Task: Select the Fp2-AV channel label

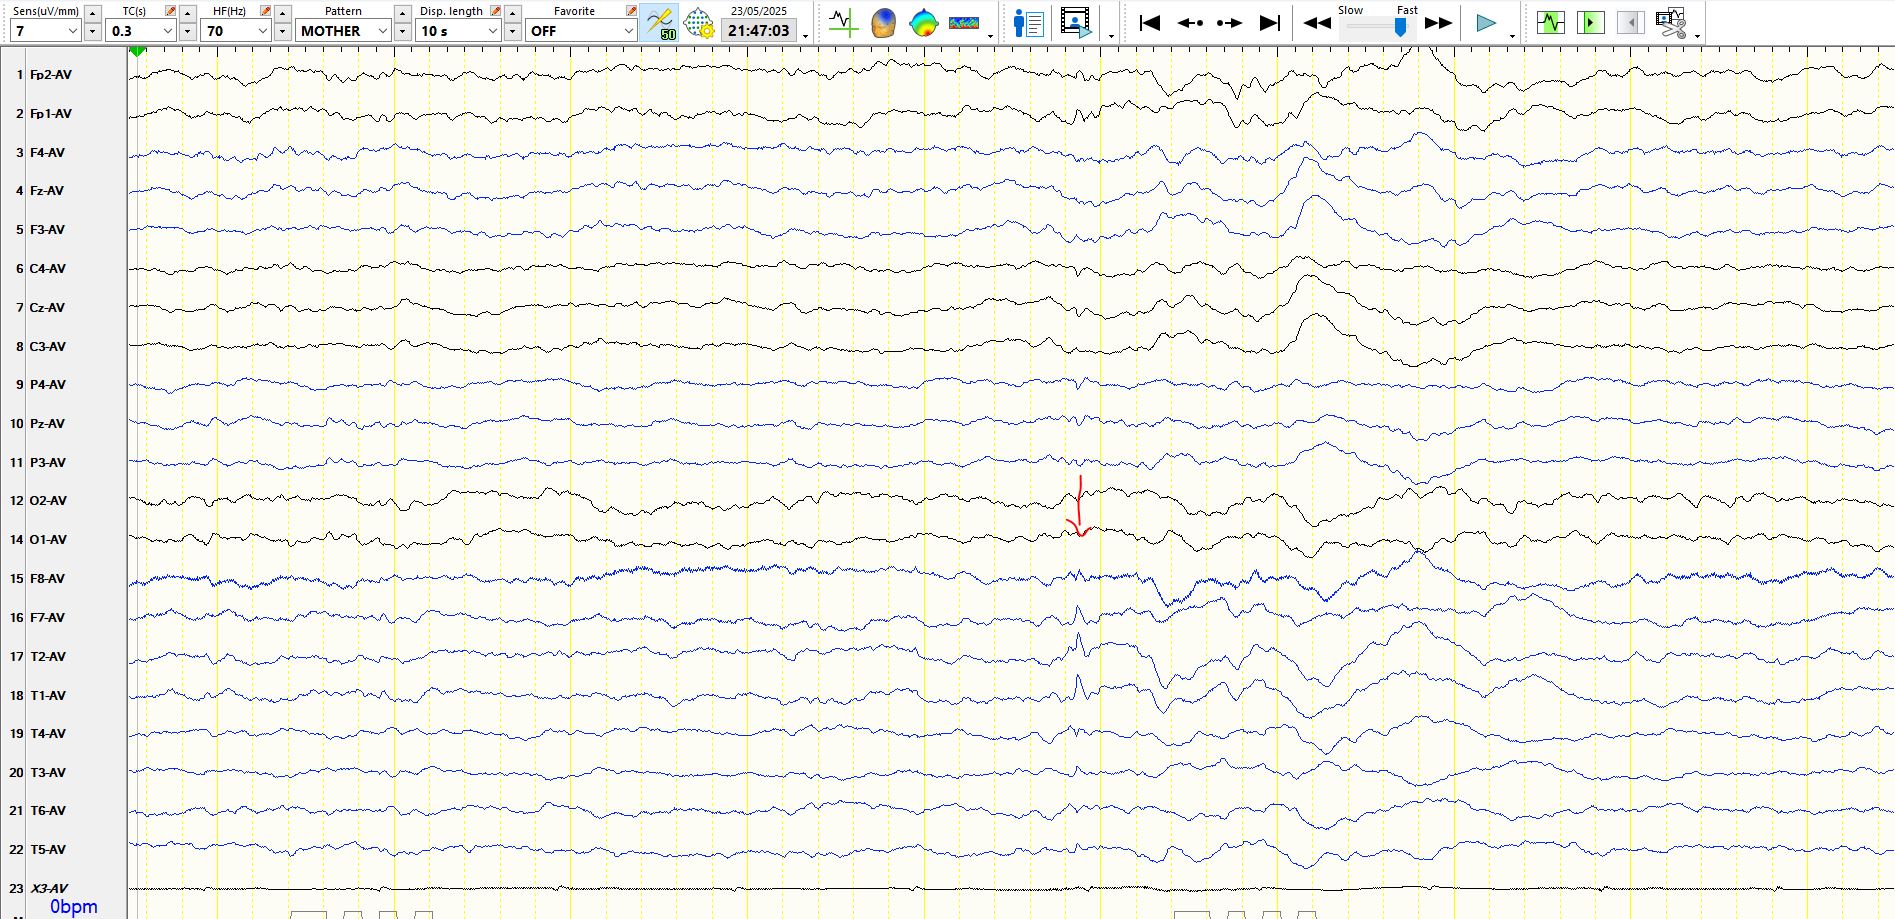Action: click(50, 75)
